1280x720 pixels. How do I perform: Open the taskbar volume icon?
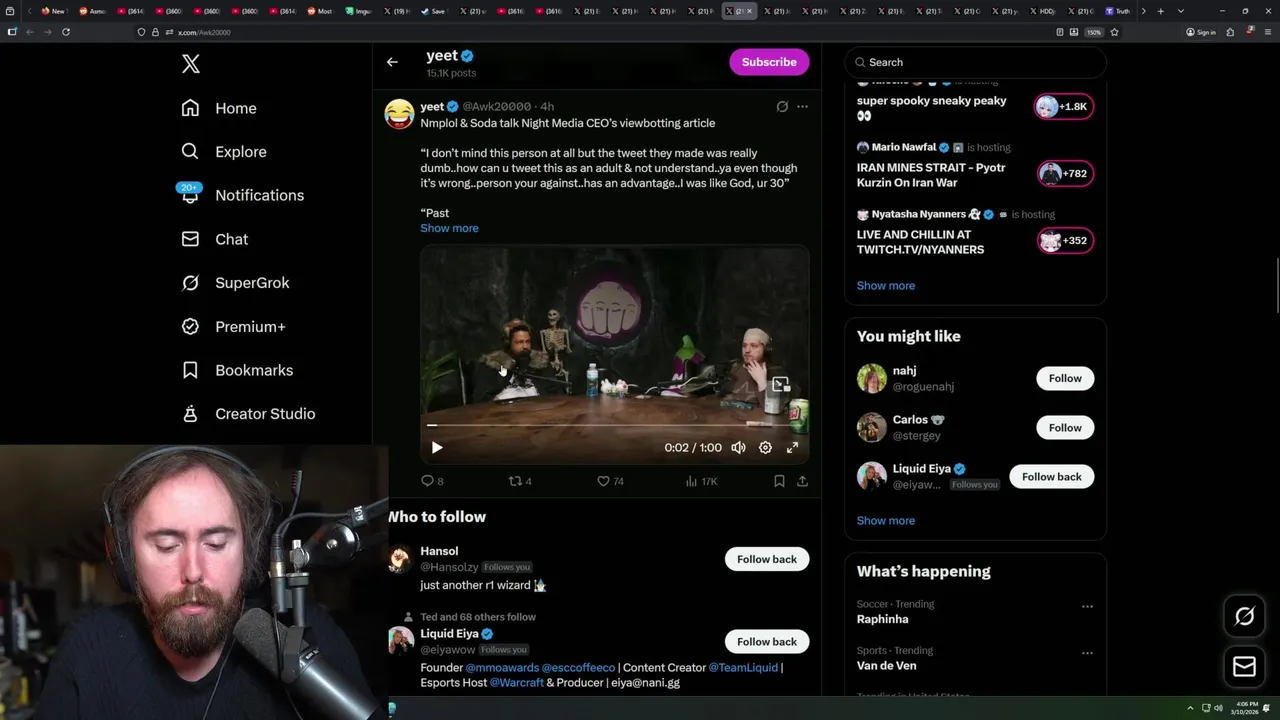click(x=1218, y=708)
